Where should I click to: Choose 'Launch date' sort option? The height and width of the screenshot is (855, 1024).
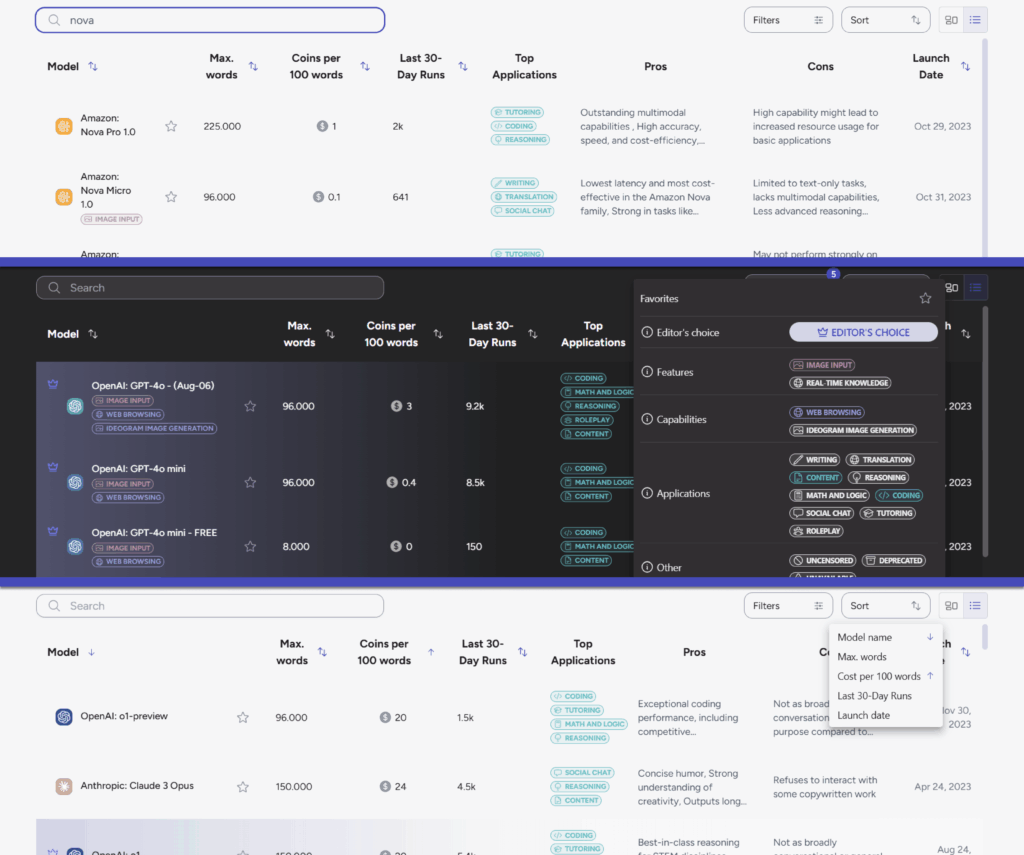coord(885,716)
